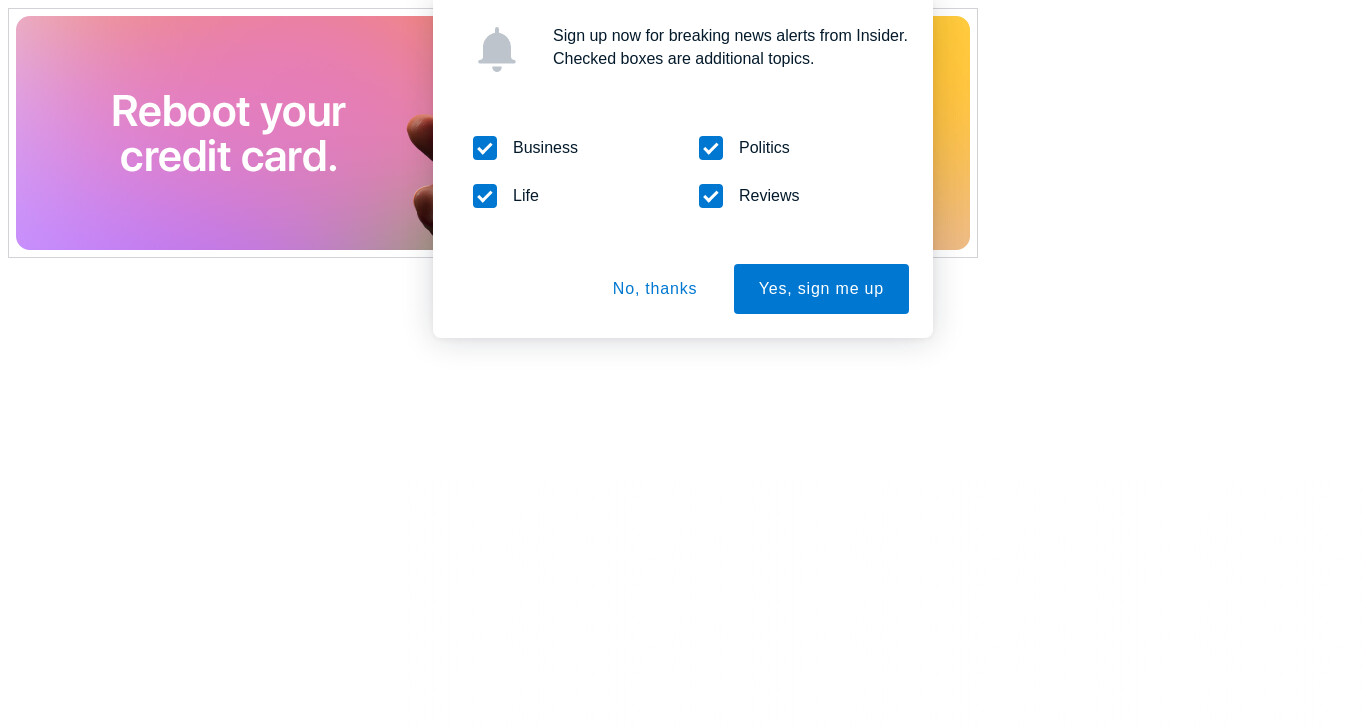Click the Business label text
The height and width of the screenshot is (728, 1366).
(545, 148)
